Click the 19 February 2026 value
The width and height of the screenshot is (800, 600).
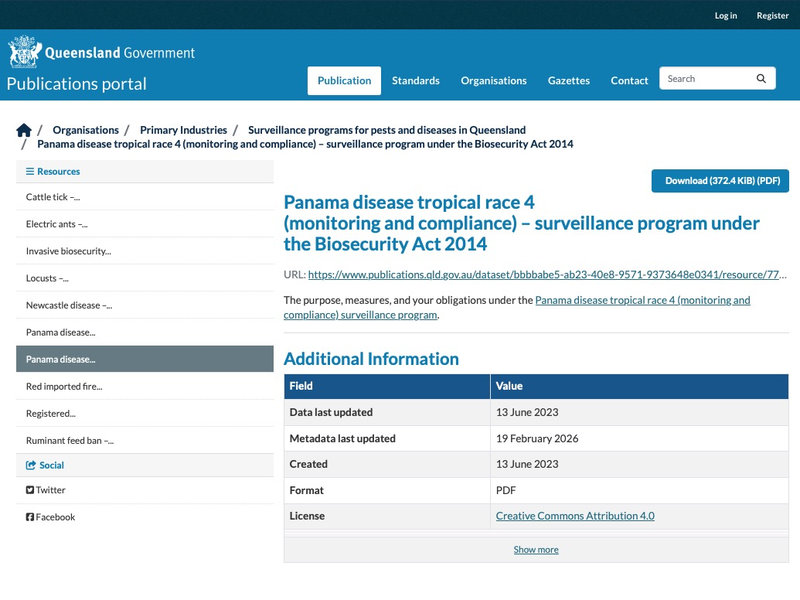pyautogui.click(x=537, y=438)
